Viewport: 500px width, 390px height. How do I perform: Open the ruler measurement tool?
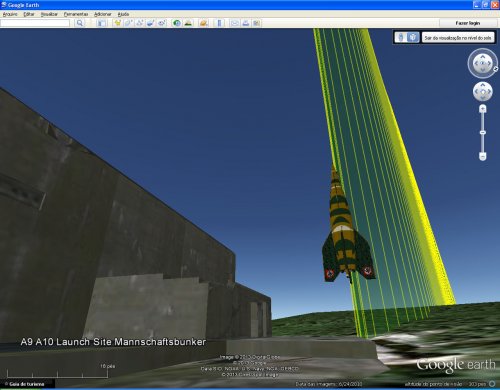pyautogui.click(x=219, y=23)
